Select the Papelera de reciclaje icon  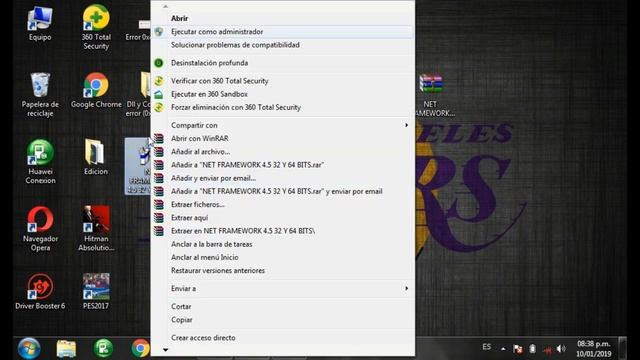(40, 95)
